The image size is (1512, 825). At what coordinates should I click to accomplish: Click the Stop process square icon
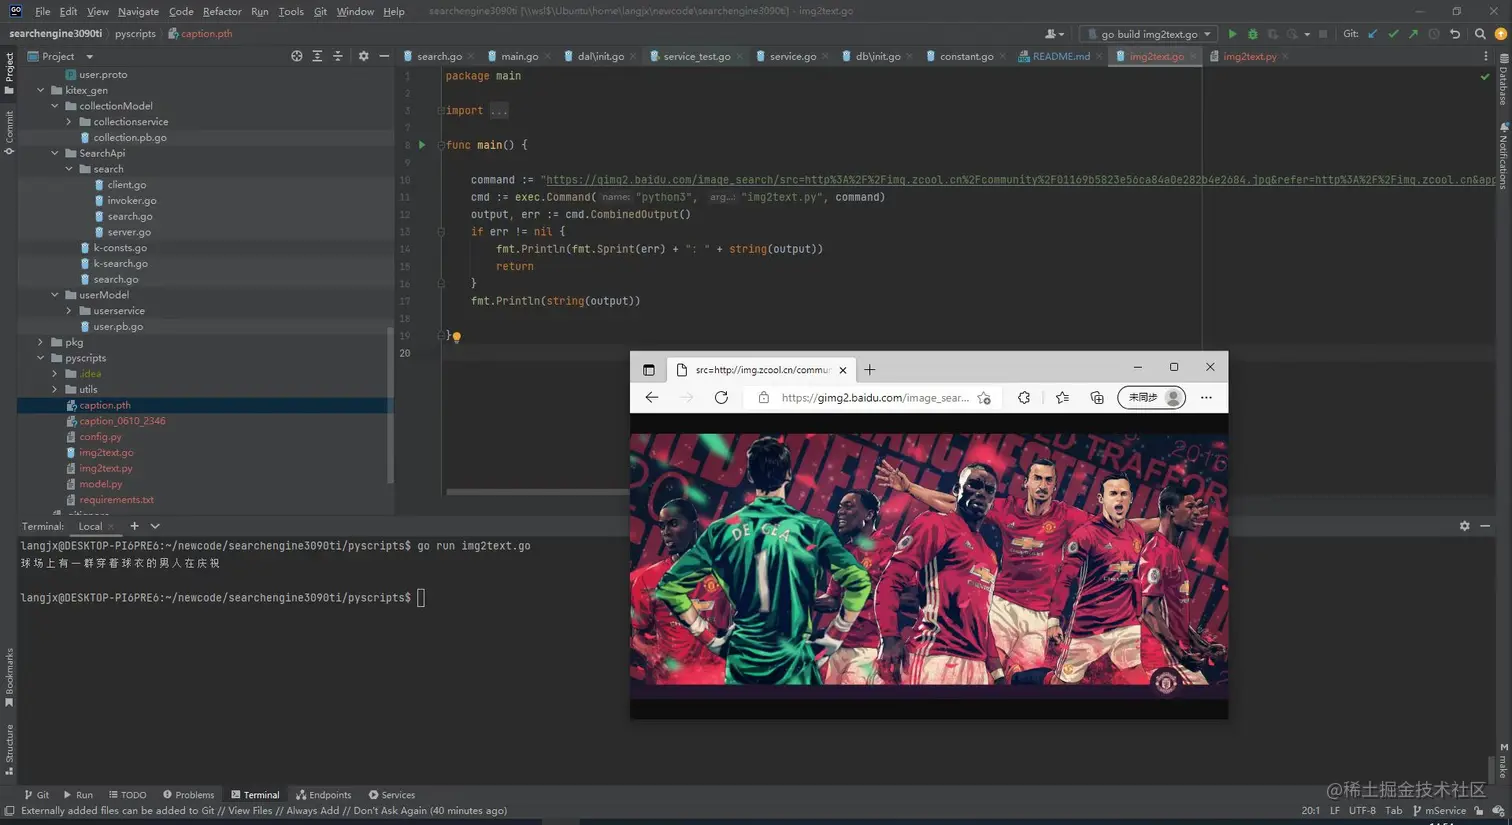coord(1323,34)
